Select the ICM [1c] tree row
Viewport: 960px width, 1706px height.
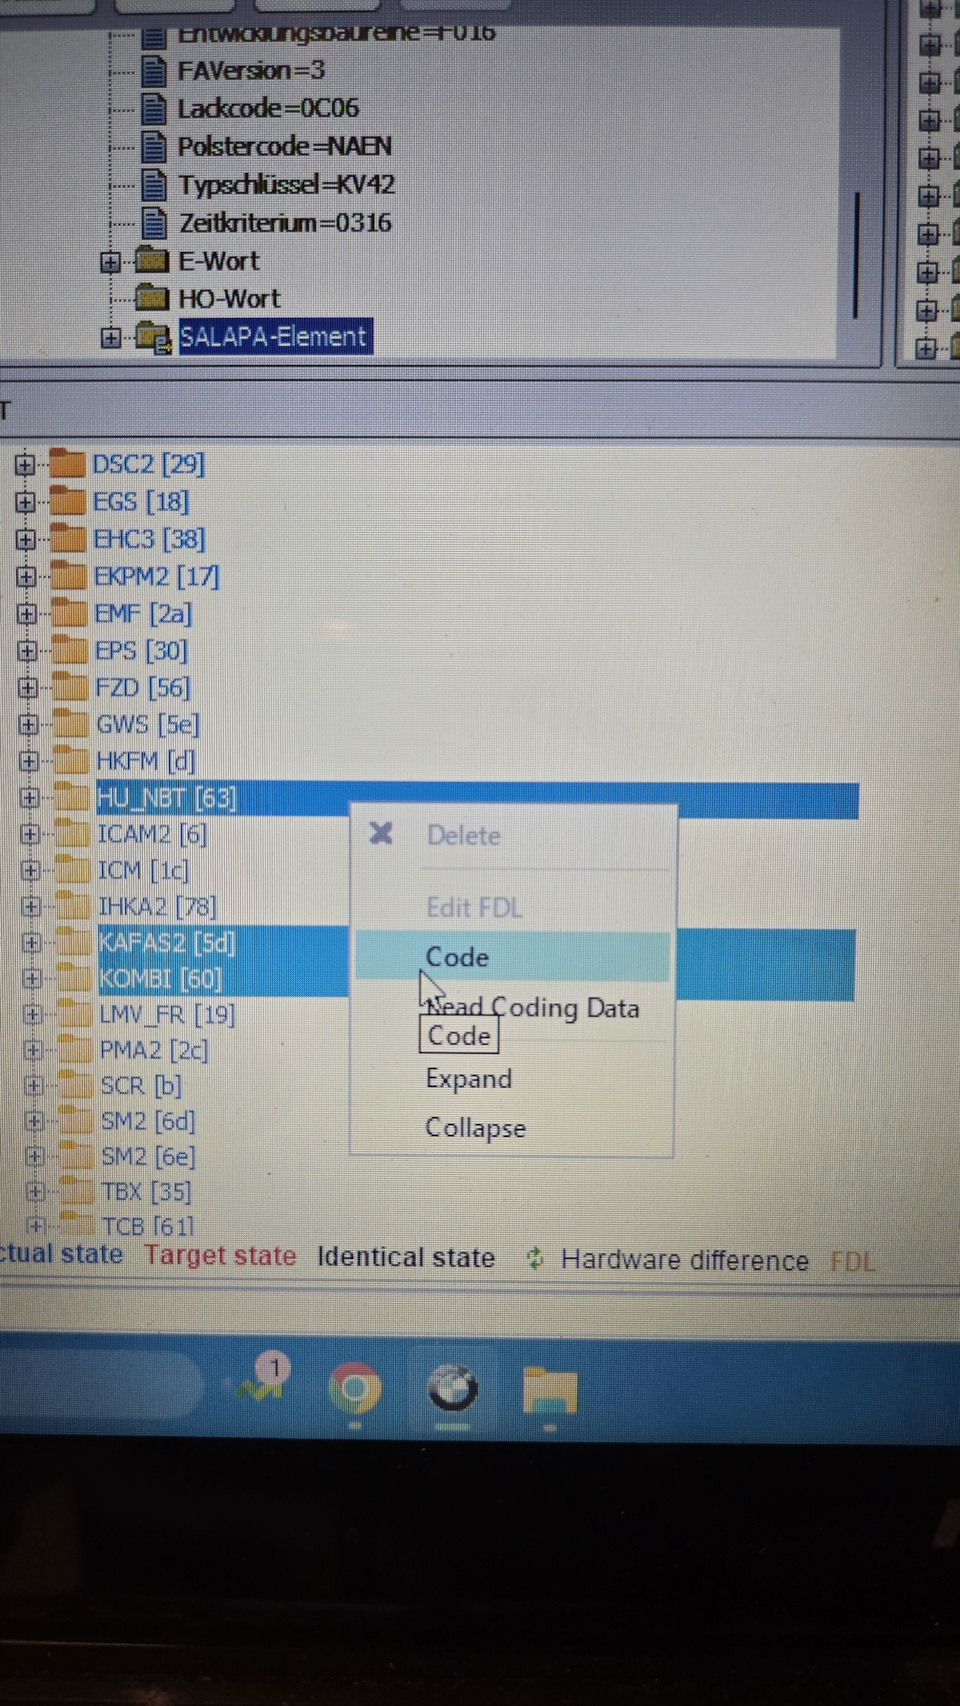point(143,870)
